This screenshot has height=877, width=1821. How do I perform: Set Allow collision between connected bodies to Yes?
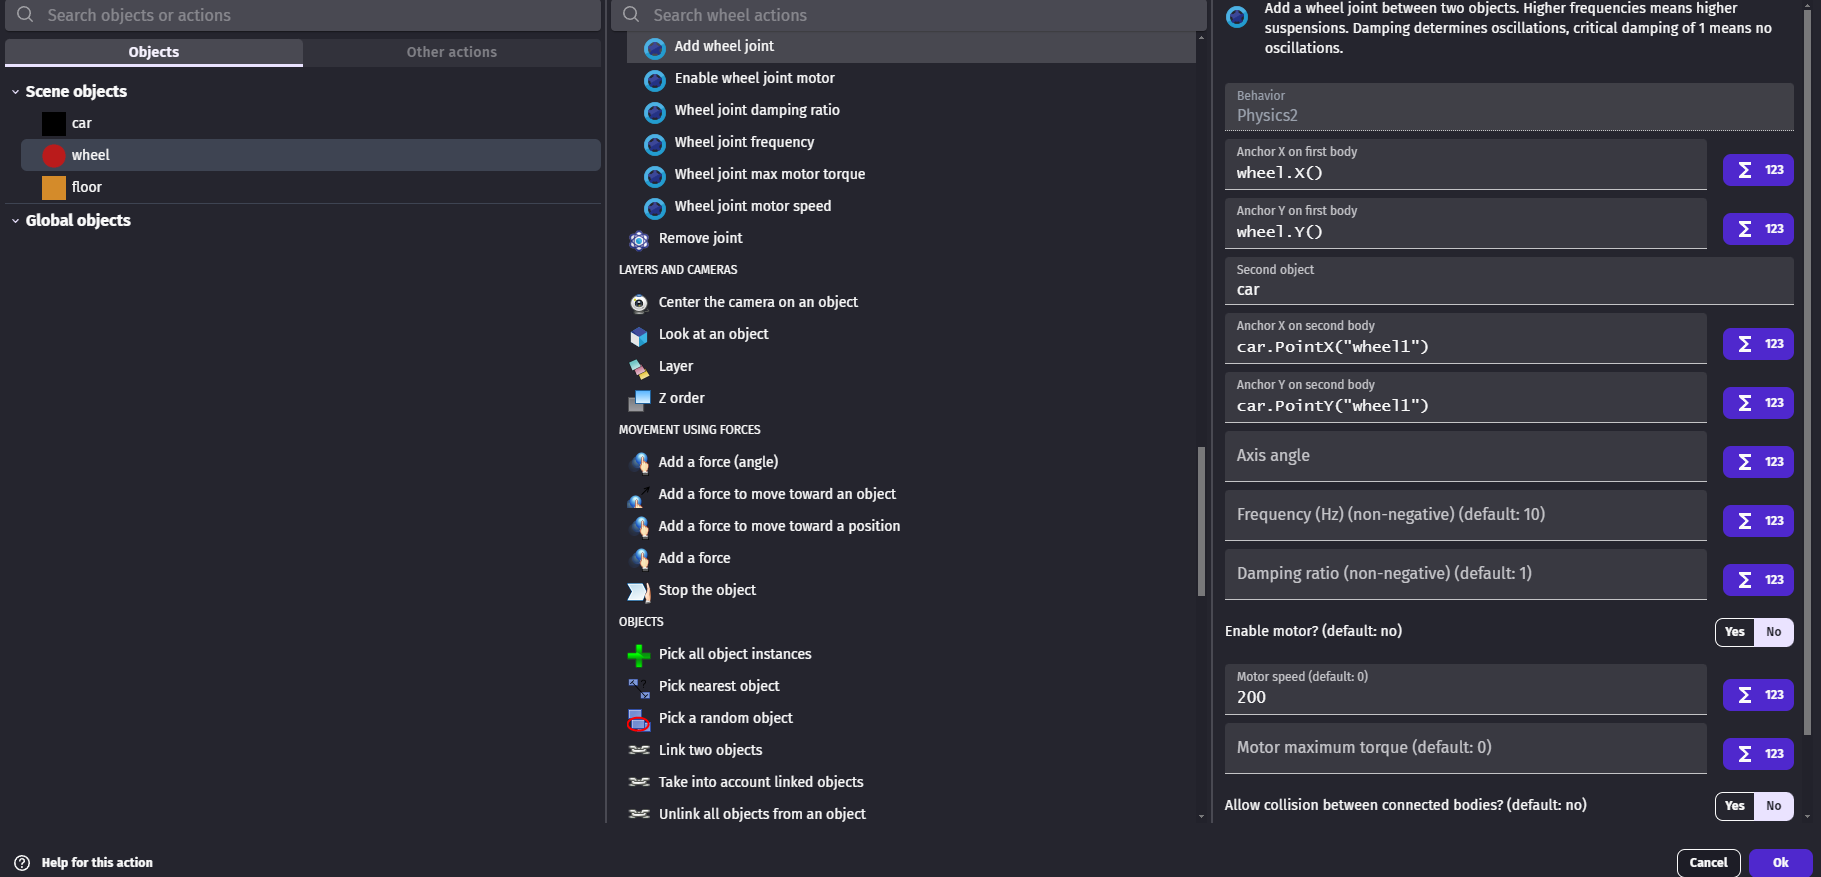pos(1735,806)
